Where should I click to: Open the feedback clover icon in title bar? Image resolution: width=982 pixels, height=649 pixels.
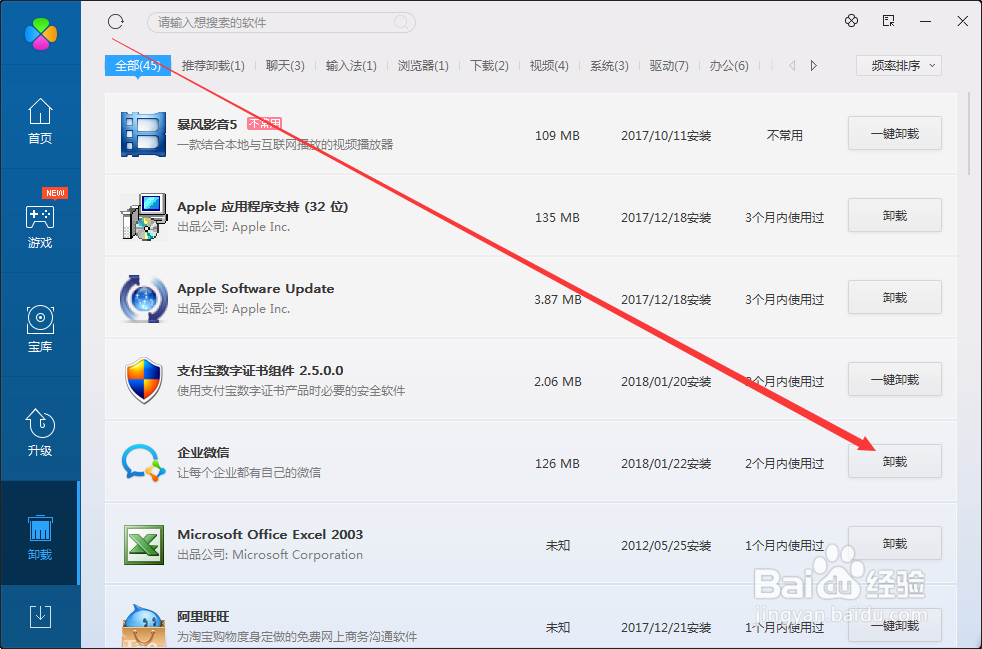[x=851, y=21]
